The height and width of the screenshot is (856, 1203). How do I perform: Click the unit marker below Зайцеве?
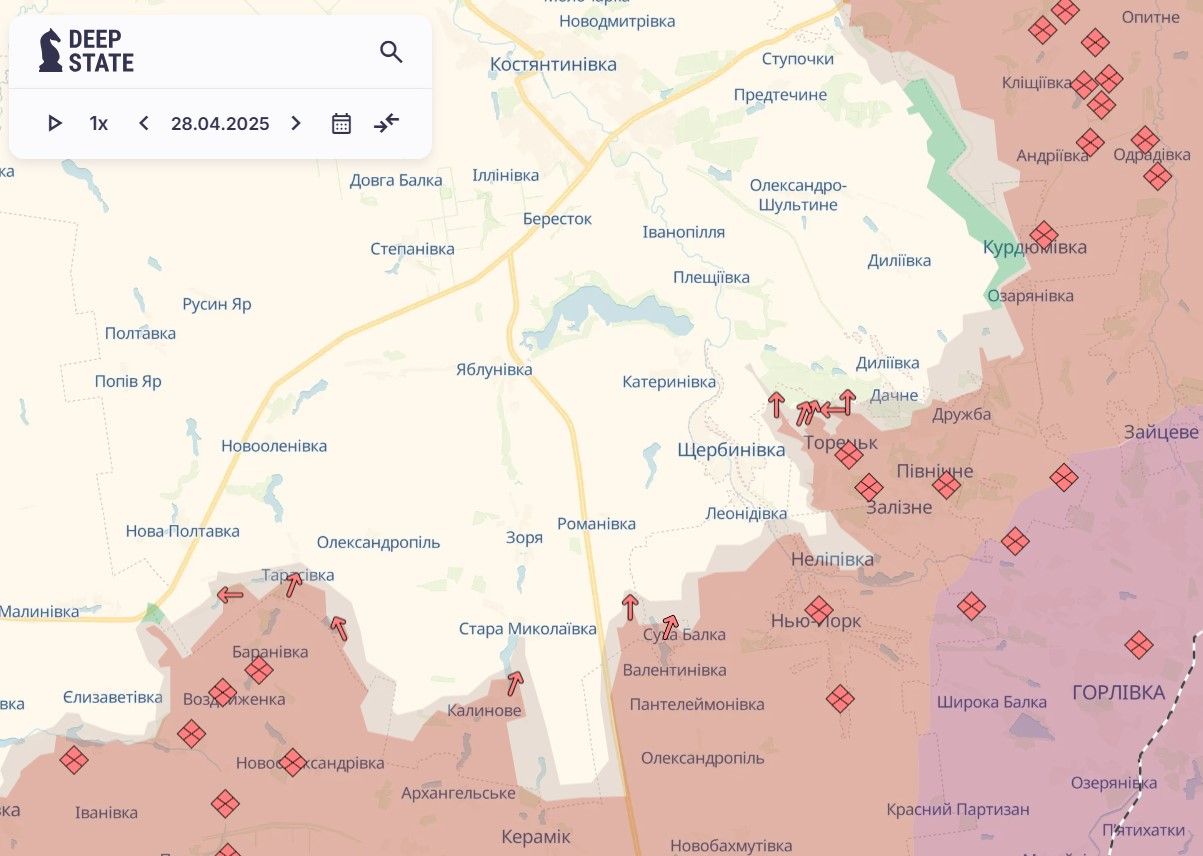point(1064,477)
